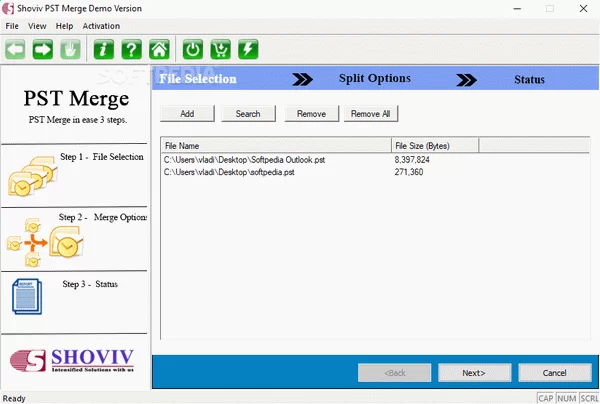Viewport: 600px width, 404px height.
Task: Click the Step 2 merge options icon
Action: tap(44, 242)
